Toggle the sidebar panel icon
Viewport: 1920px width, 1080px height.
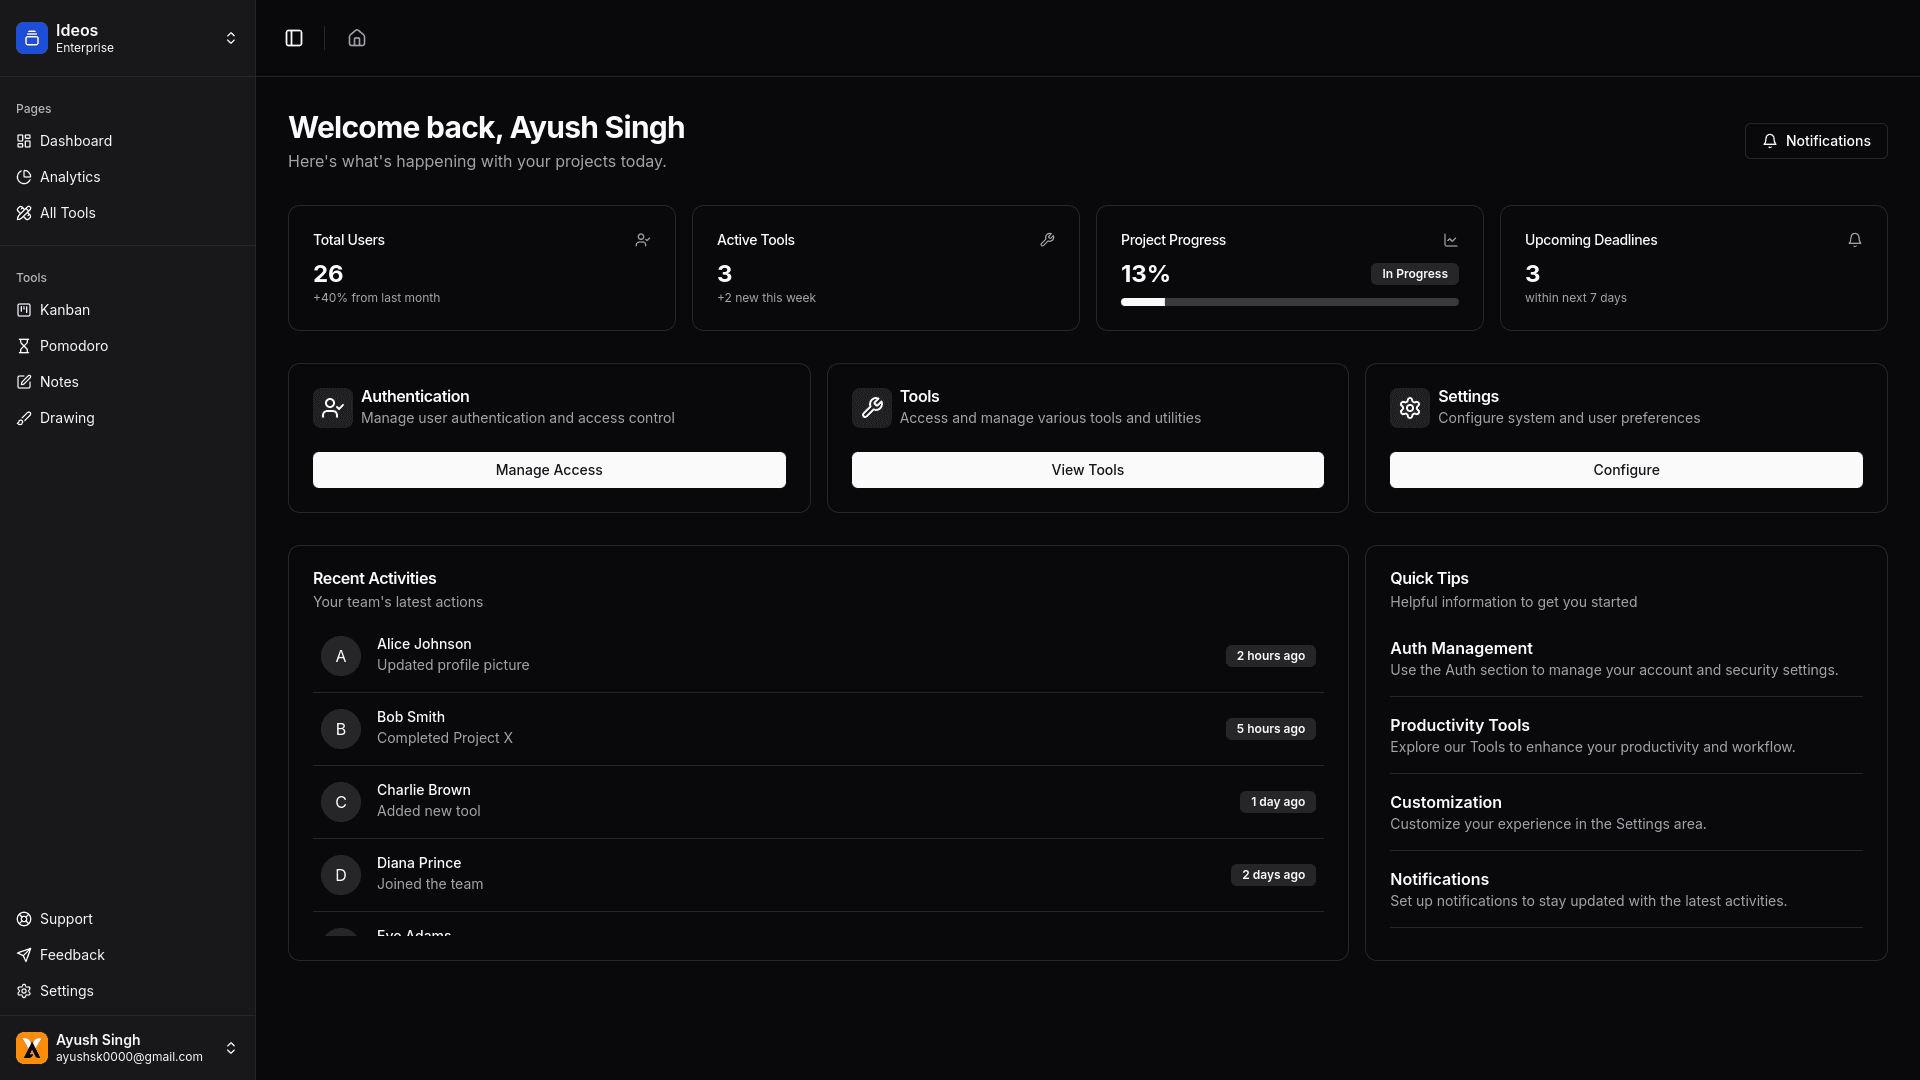(294, 38)
